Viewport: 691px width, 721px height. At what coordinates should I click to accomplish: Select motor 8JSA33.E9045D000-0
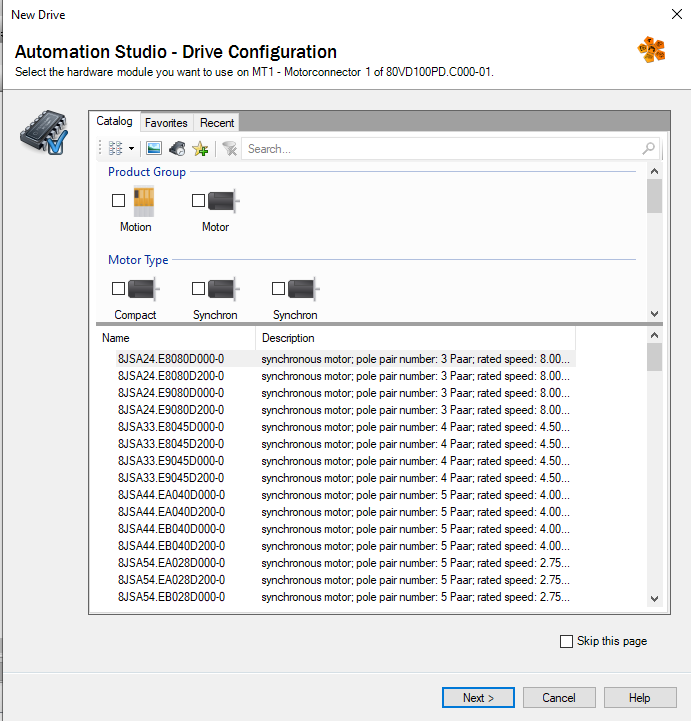click(171, 461)
